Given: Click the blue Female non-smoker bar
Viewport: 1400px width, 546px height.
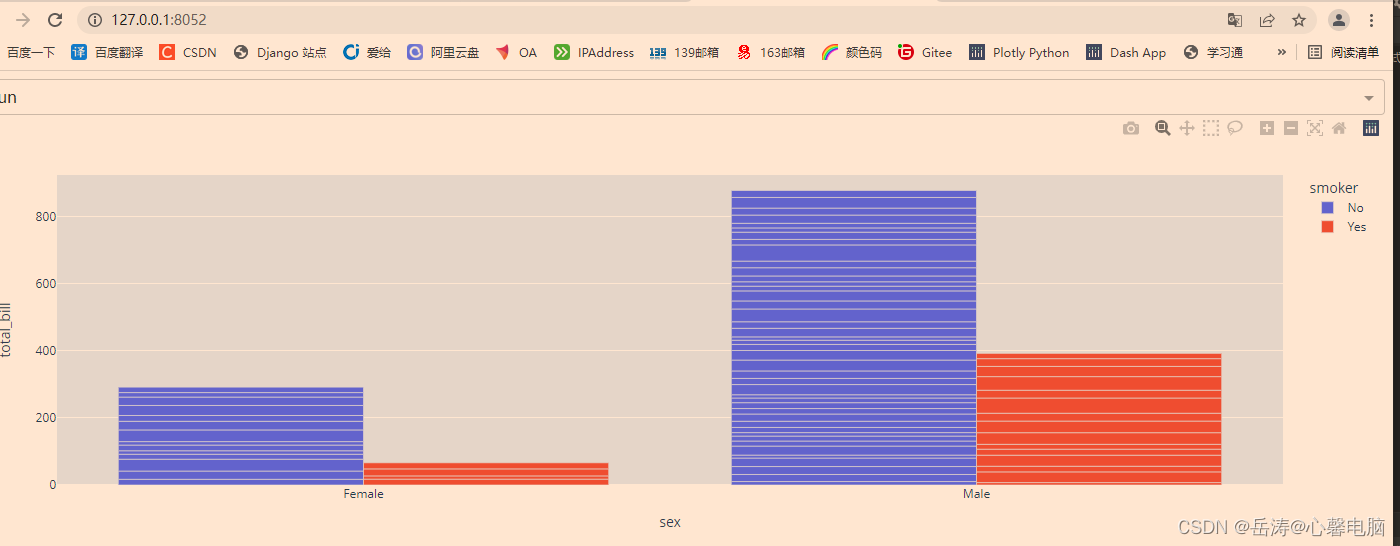Looking at the screenshot, I should 241,436.
